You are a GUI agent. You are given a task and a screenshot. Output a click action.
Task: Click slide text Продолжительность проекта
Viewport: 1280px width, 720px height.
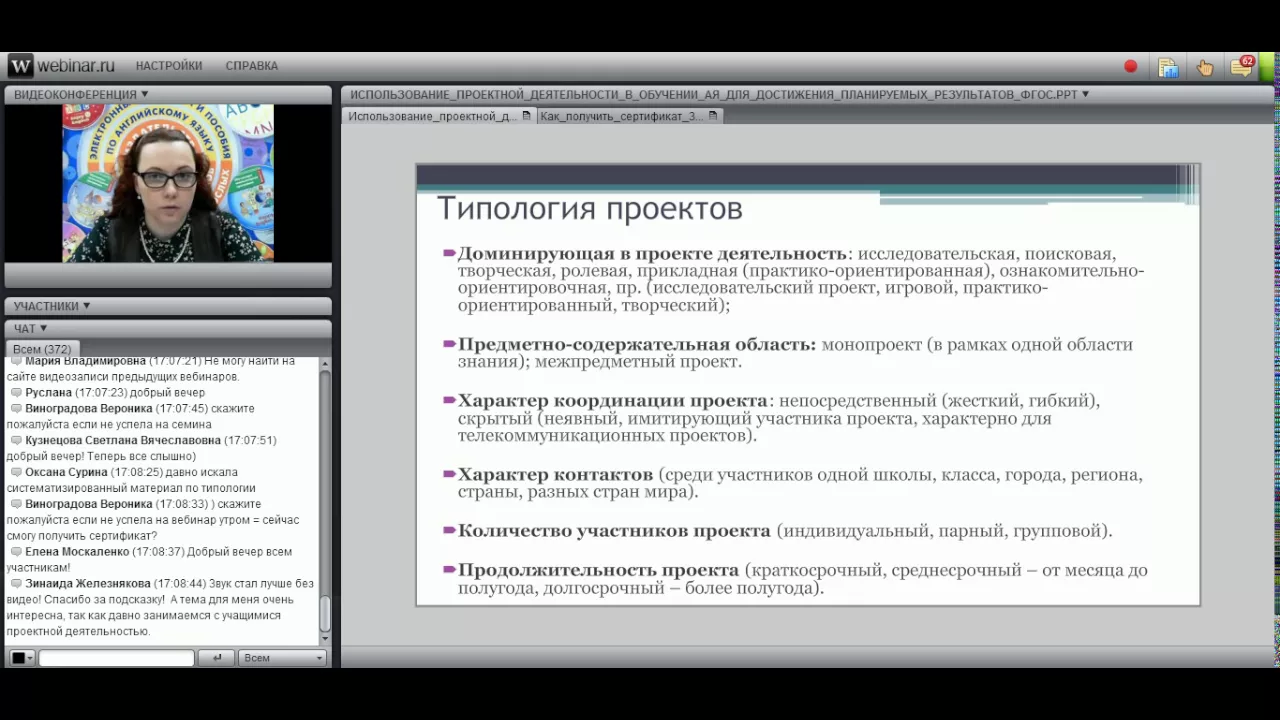pos(598,570)
